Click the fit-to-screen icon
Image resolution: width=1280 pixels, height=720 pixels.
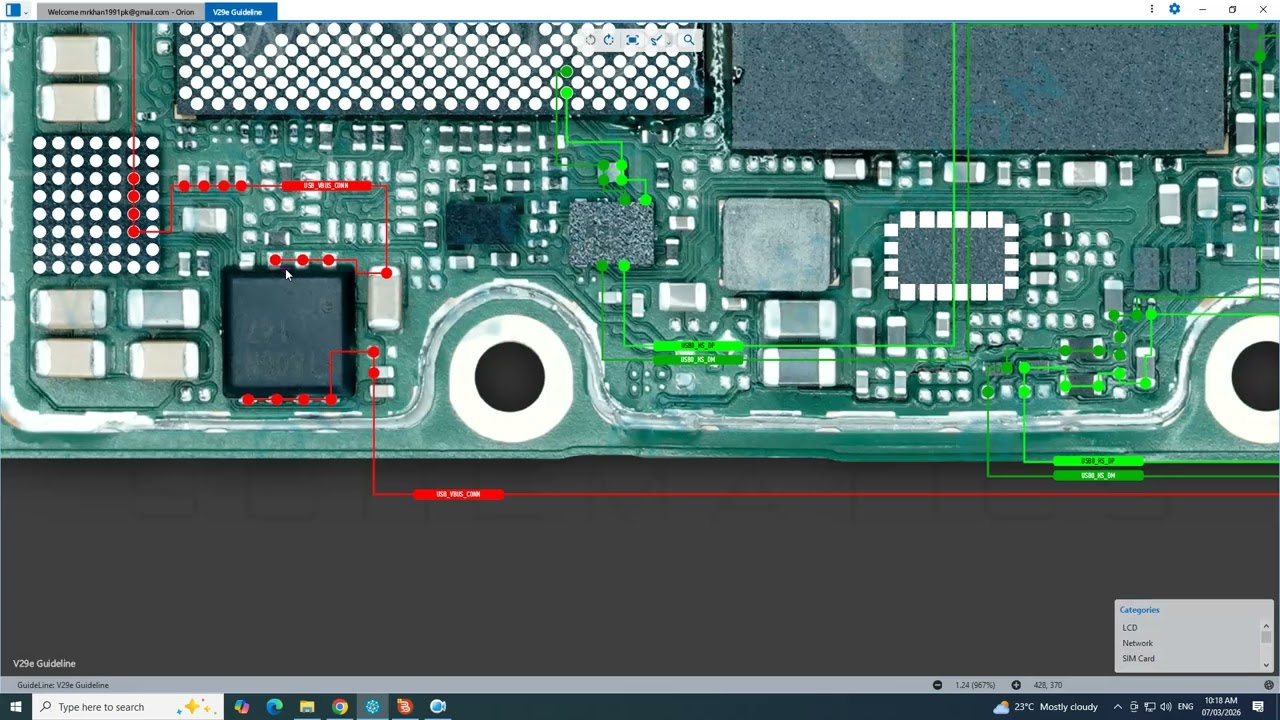632,40
